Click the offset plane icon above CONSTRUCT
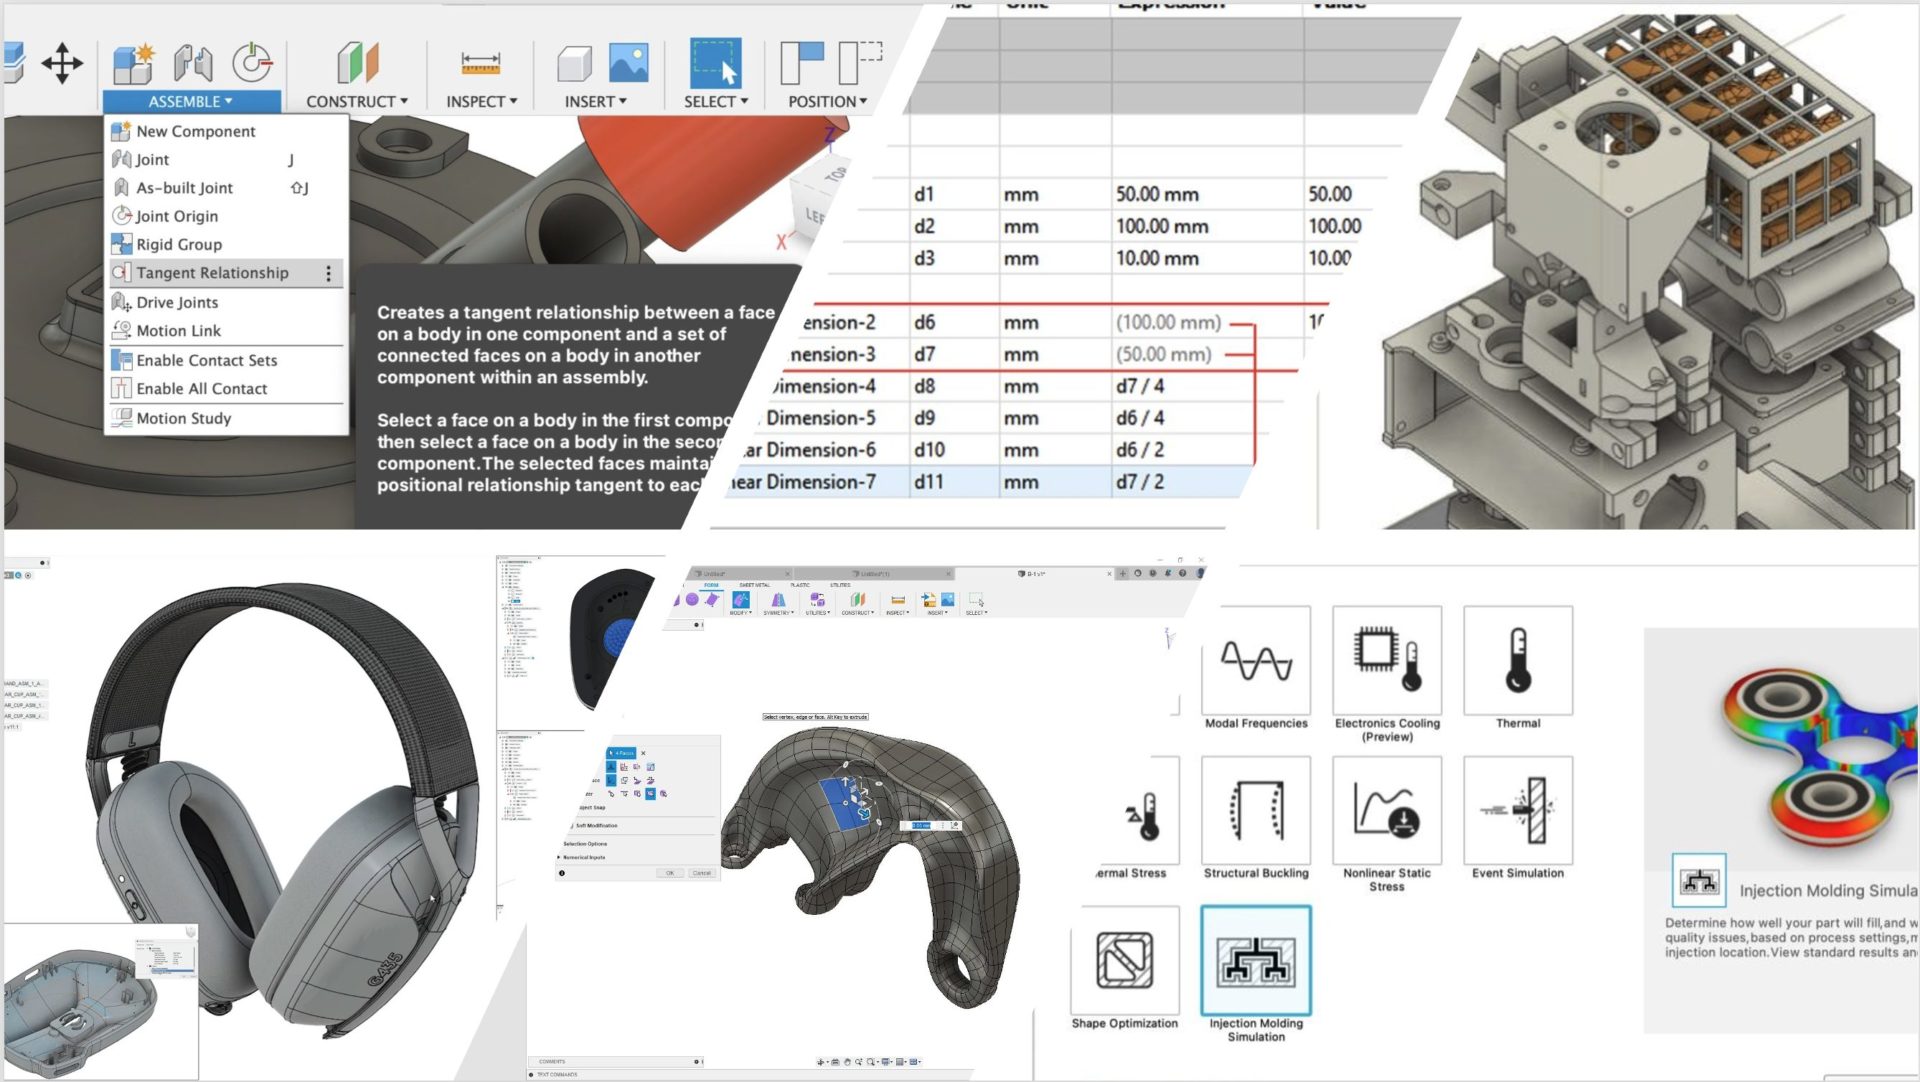 click(x=357, y=63)
